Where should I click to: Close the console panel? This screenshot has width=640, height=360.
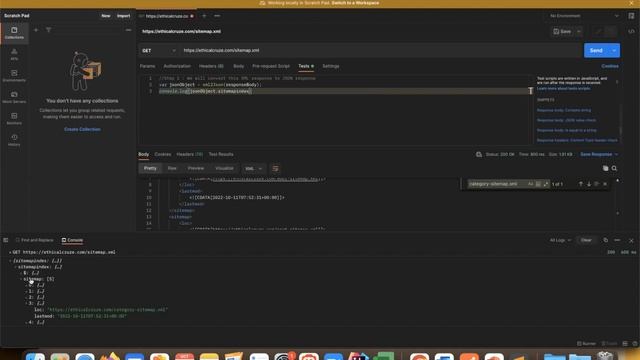[x=631, y=240]
